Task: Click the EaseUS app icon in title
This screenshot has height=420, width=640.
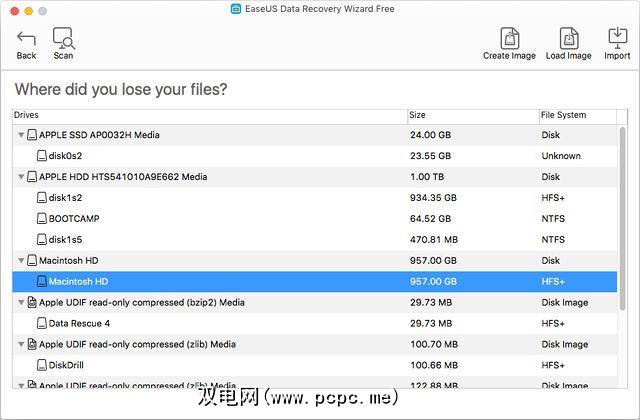Action: tap(236, 9)
